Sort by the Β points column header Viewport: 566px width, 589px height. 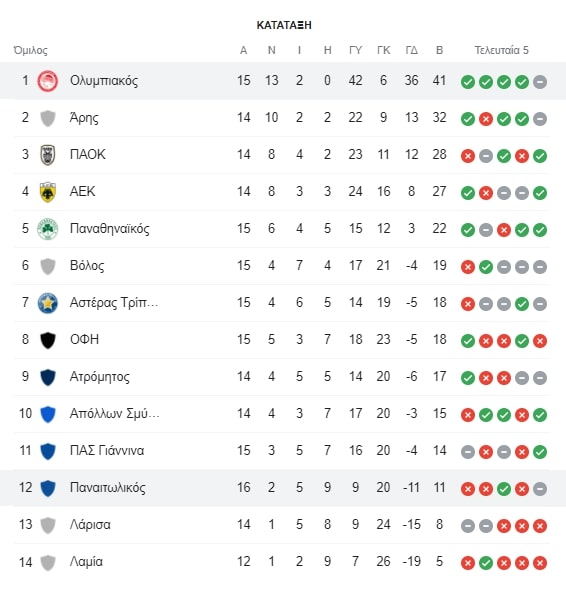439,50
